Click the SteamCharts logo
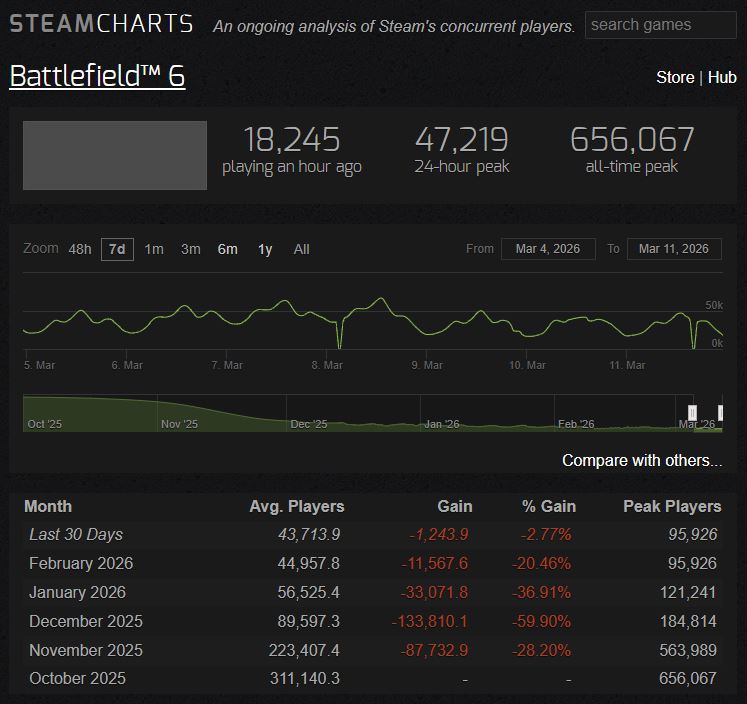747x704 pixels. 101,24
